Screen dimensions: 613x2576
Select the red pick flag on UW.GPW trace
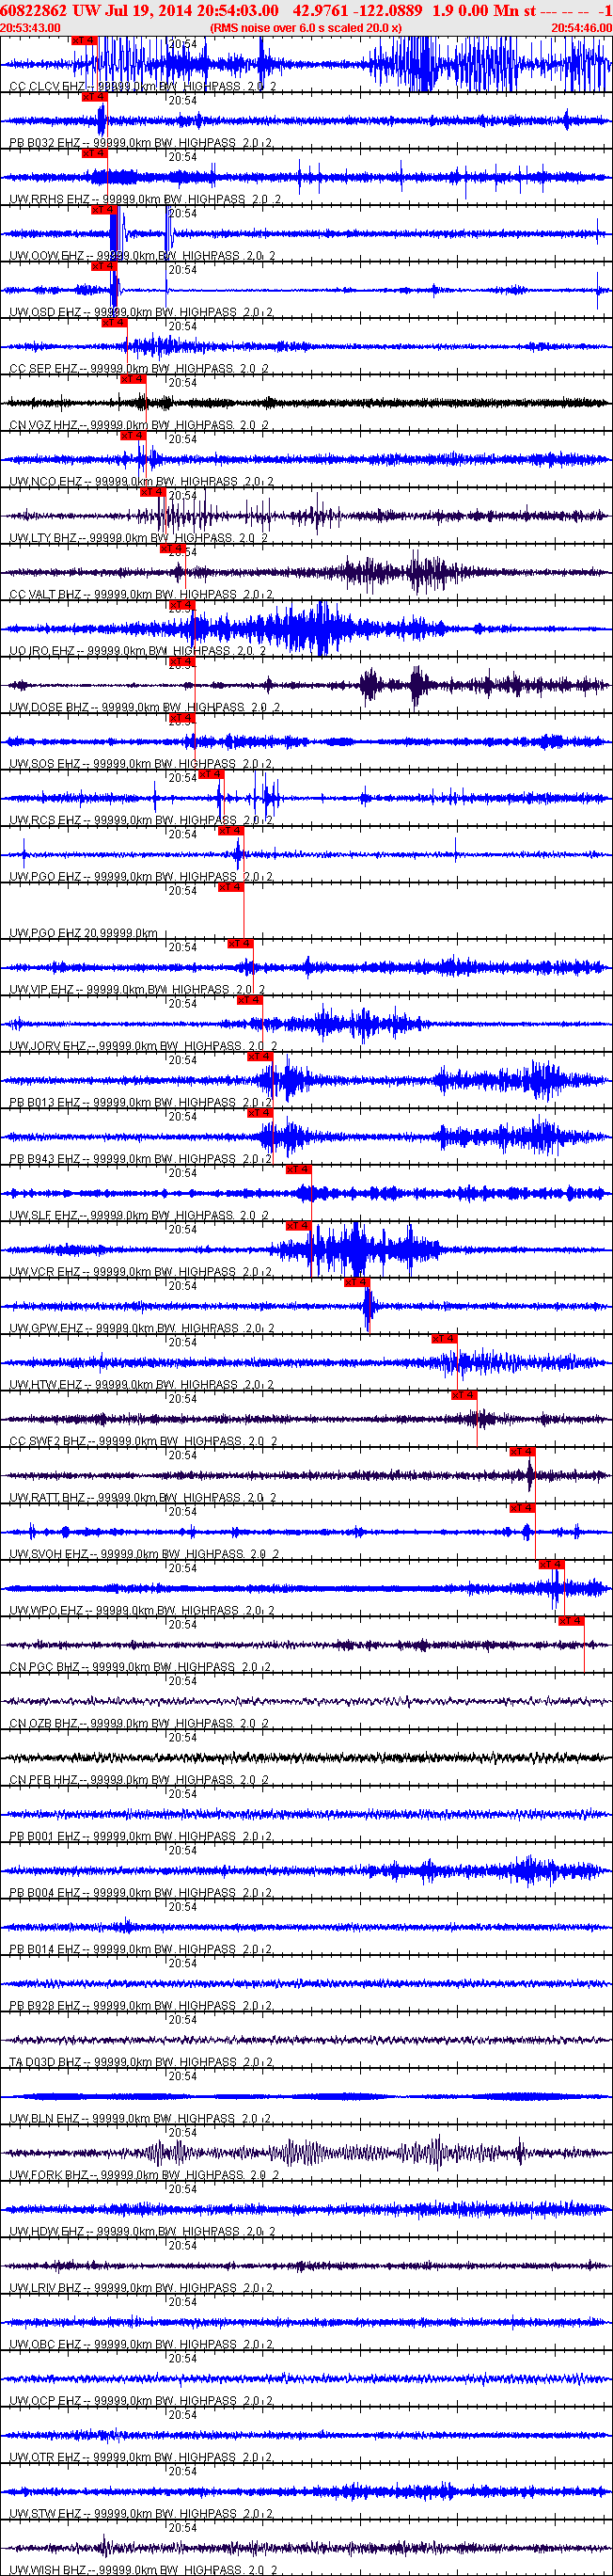pyautogui.click(x=356, y=1282)
